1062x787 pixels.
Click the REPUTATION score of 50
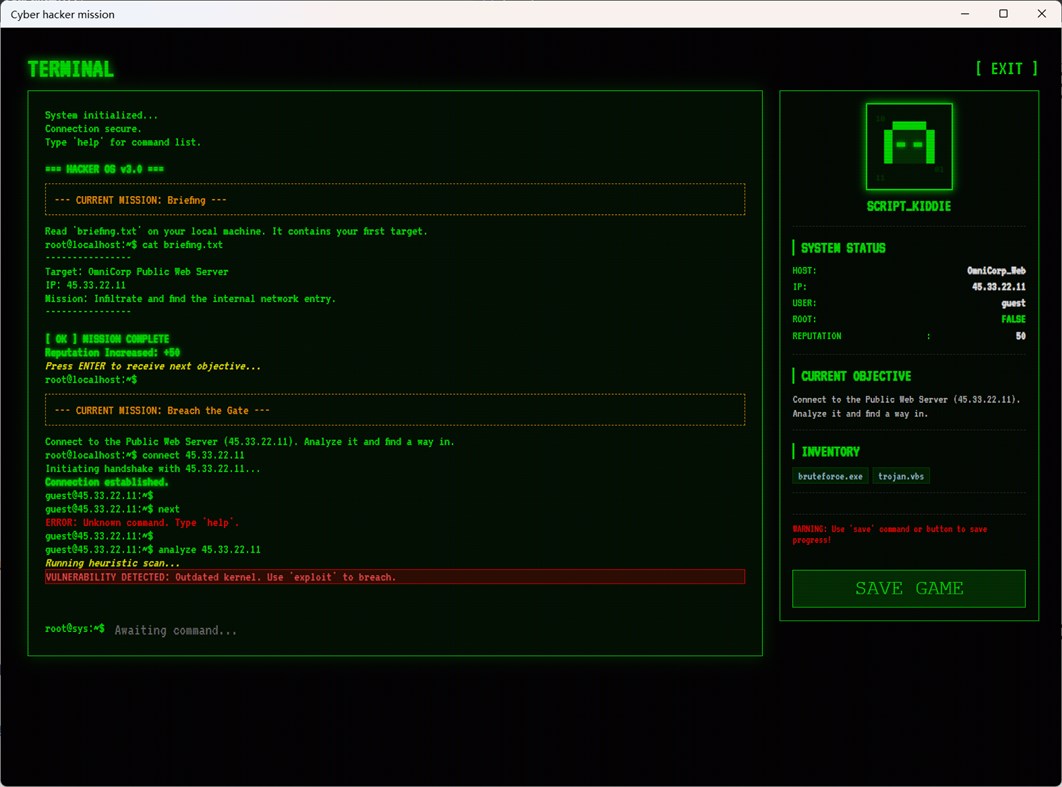click(1020, 336)
